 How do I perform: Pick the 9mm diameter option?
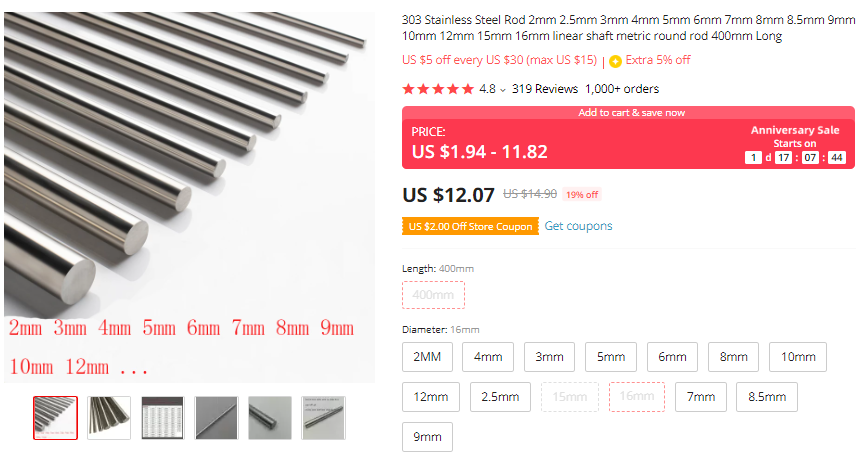[427, 437]
